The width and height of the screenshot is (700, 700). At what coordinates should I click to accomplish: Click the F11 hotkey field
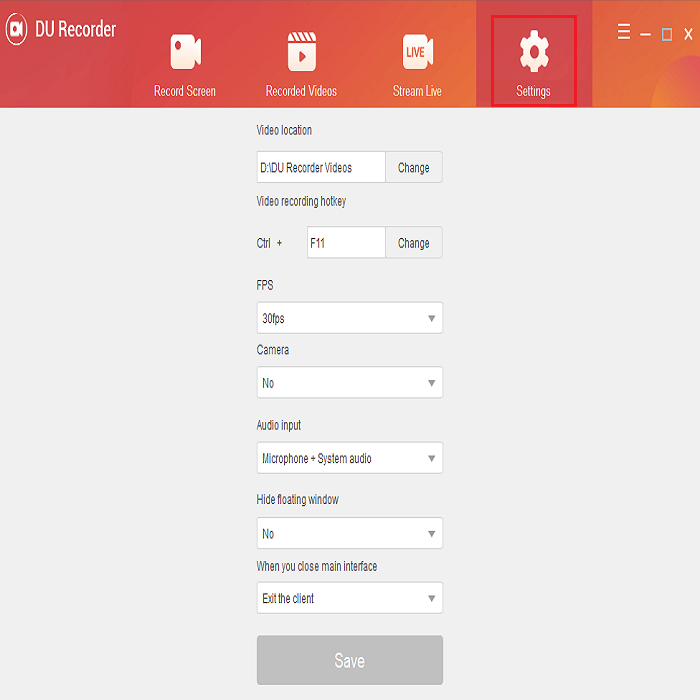pyautogui.click(x=346, y=243)
